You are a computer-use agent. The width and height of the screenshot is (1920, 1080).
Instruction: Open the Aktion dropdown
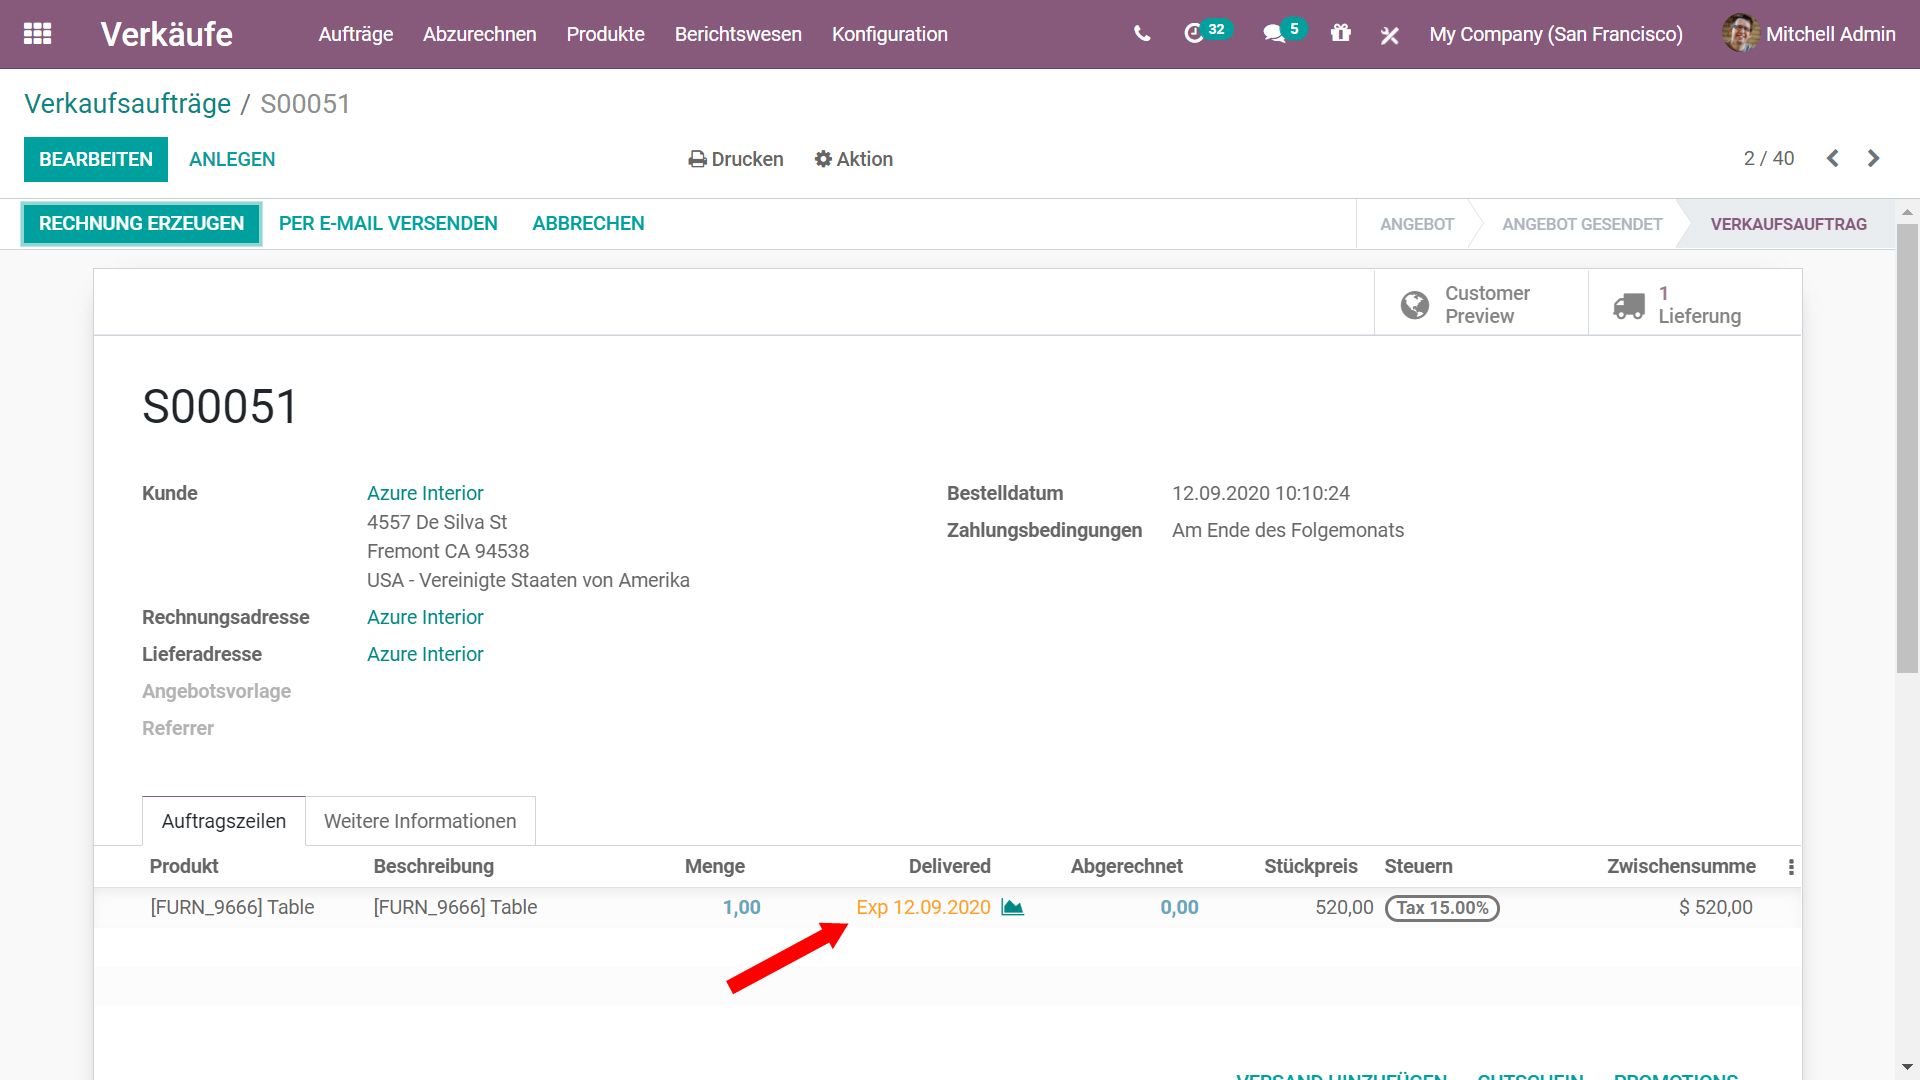click(x=853, y=159)
